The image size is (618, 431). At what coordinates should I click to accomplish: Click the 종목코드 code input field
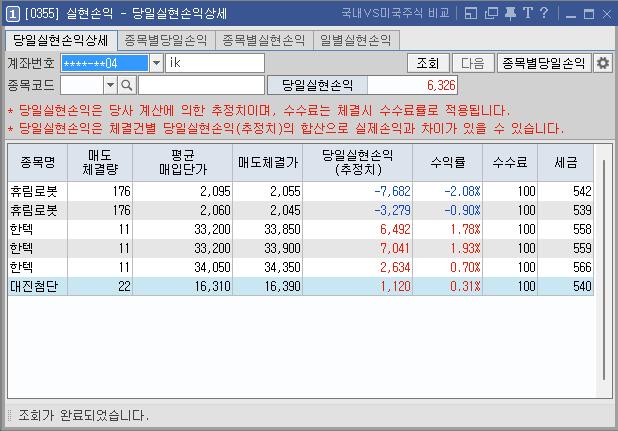tap(82, 85)
